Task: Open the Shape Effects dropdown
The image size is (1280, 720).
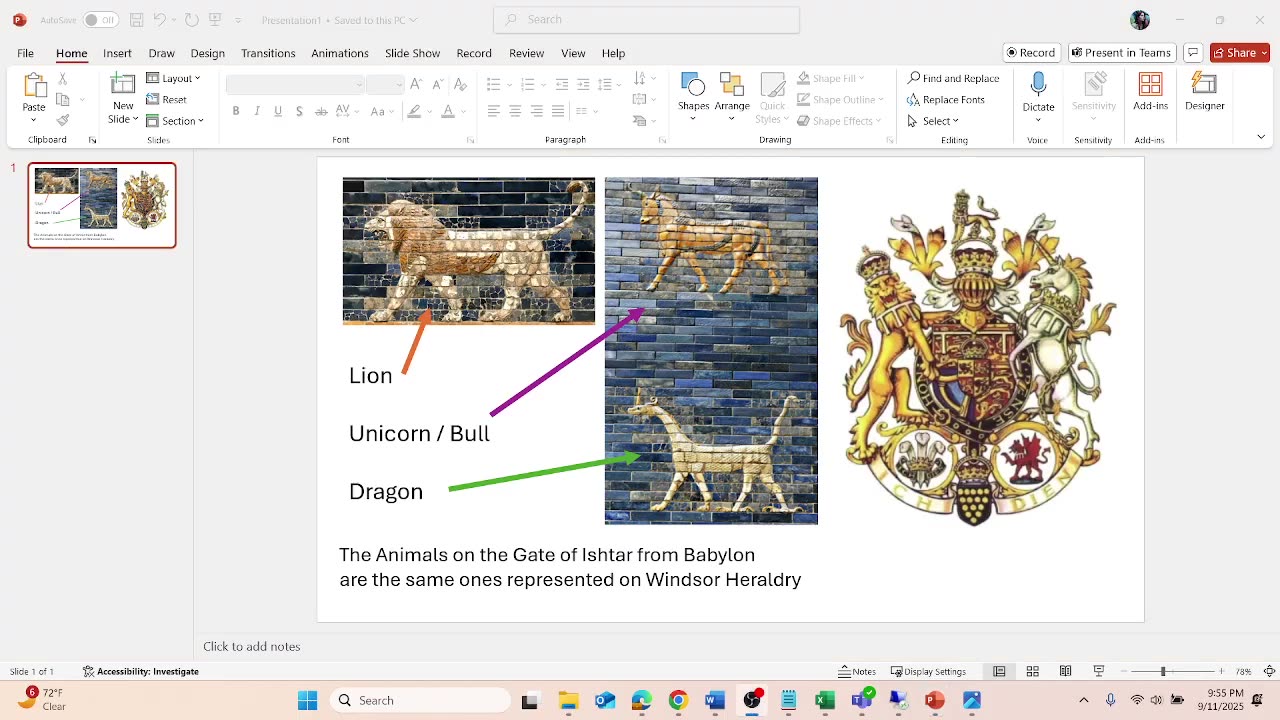Action: coord(839,121)
